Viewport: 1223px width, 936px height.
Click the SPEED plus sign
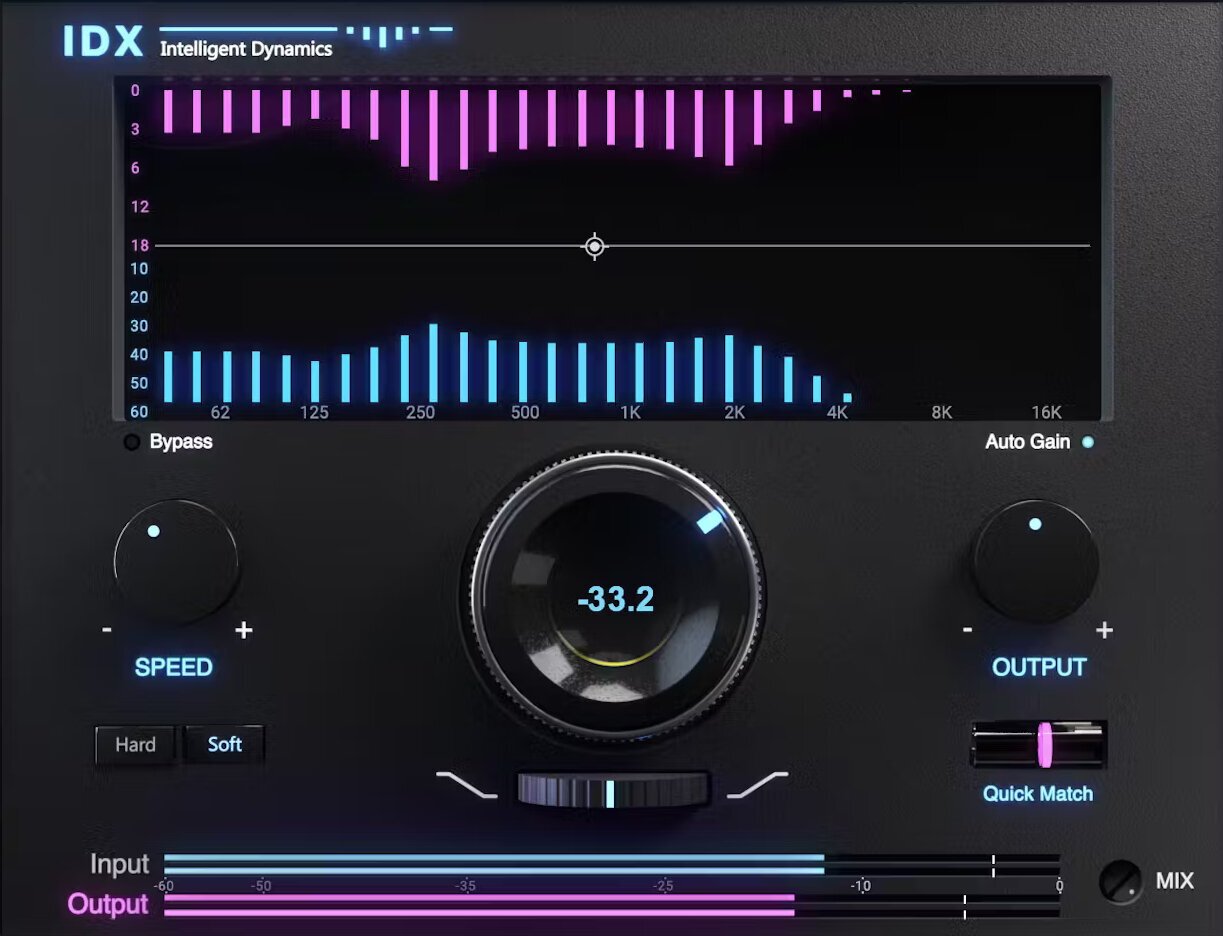pyautogui.click(x=244, y=630)
